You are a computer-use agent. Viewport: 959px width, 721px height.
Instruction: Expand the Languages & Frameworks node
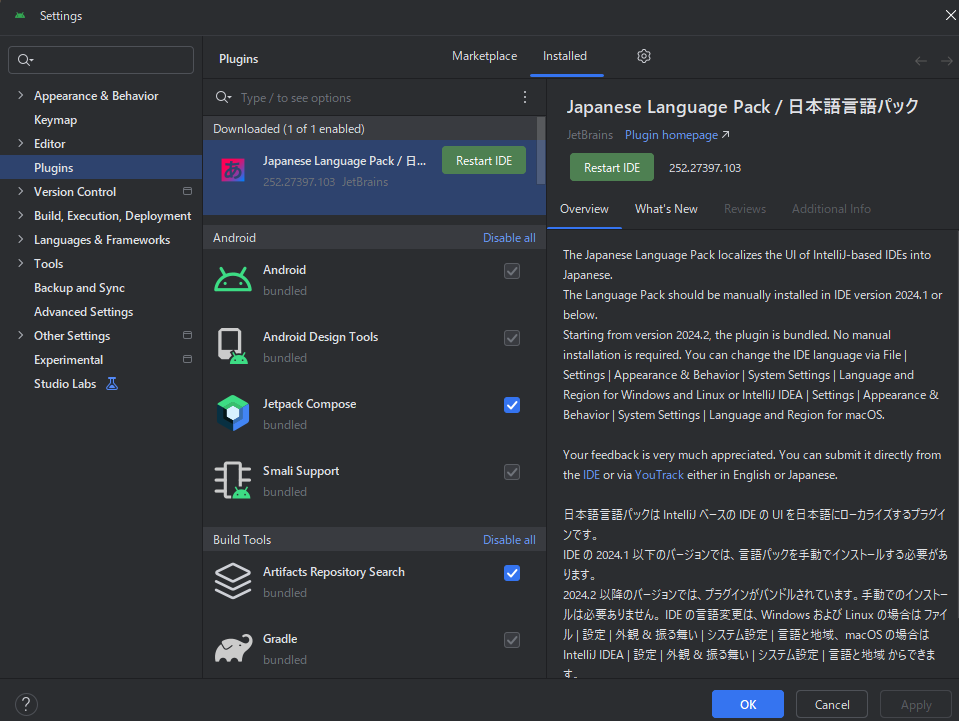coord(21,240)
